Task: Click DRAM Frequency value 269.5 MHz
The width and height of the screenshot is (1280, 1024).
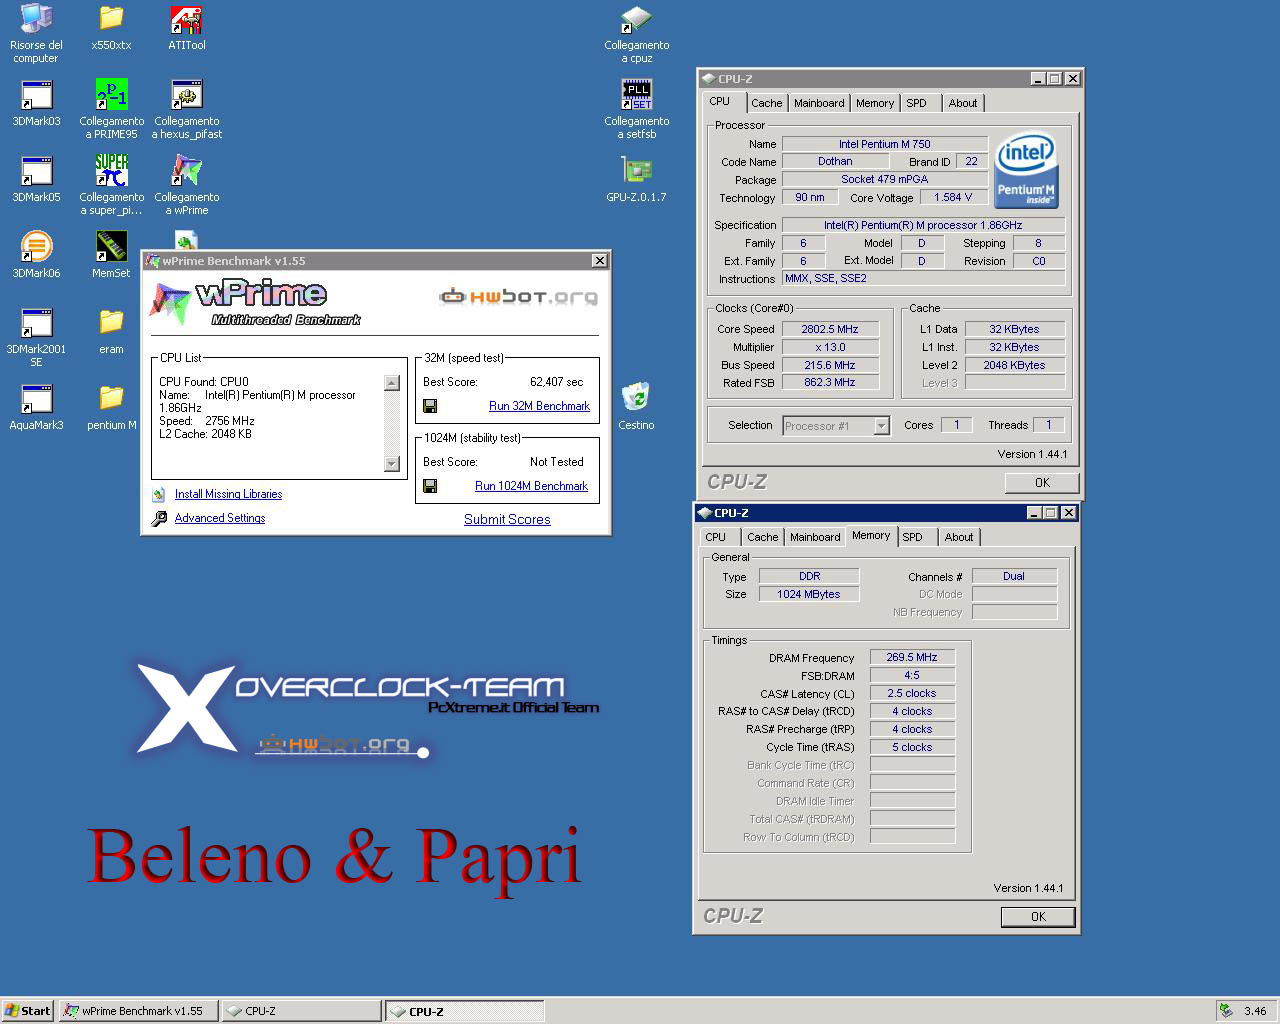Action: click(x=912, y=657)
